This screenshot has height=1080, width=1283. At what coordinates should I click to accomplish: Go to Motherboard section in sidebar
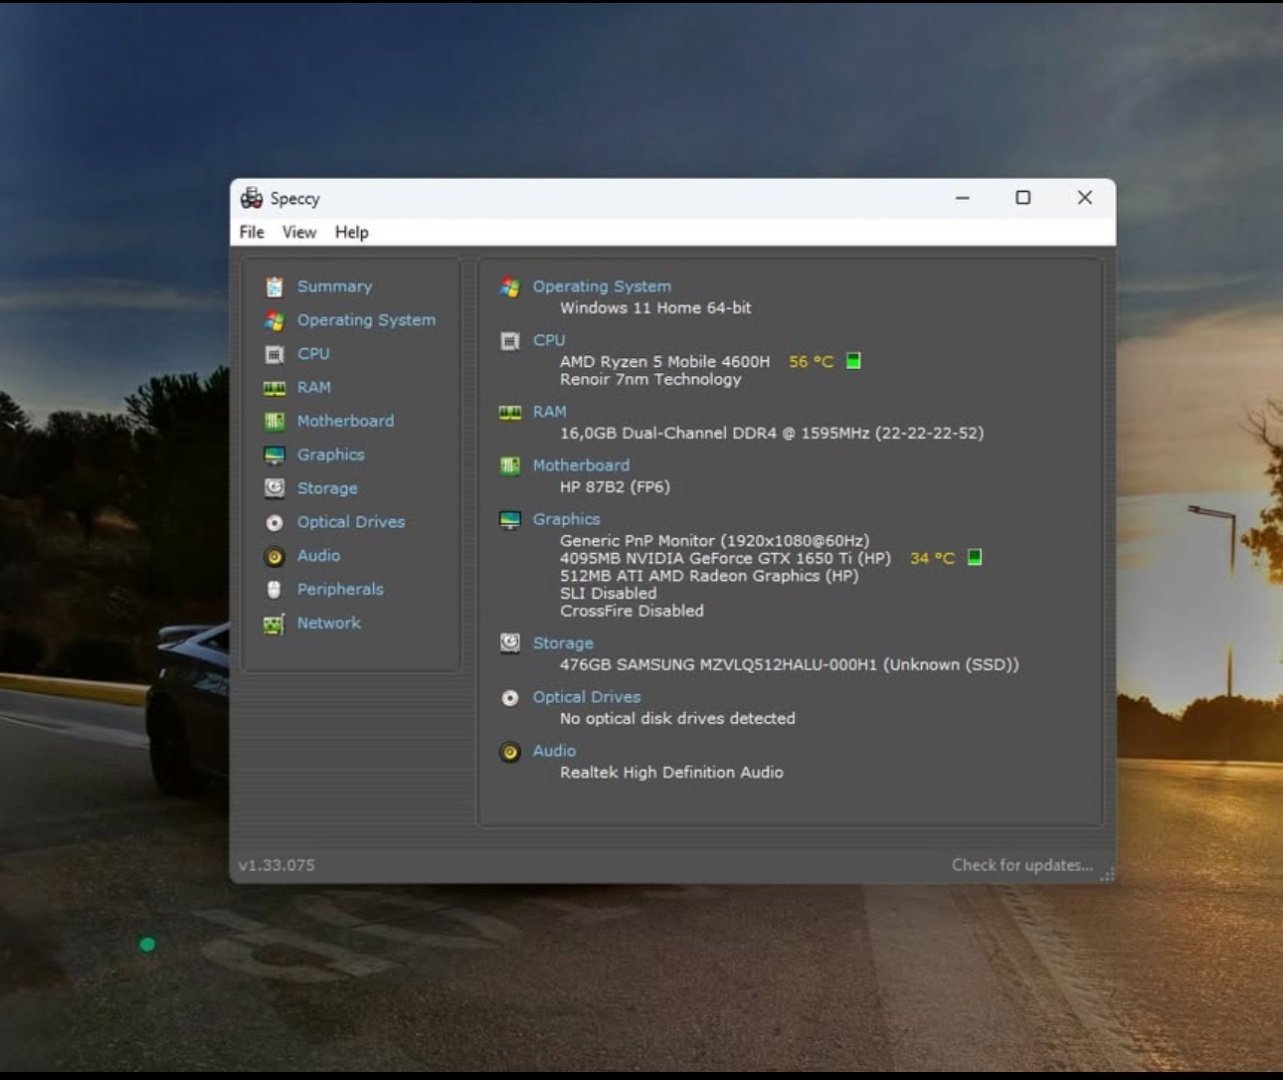(x=345, y=421)
